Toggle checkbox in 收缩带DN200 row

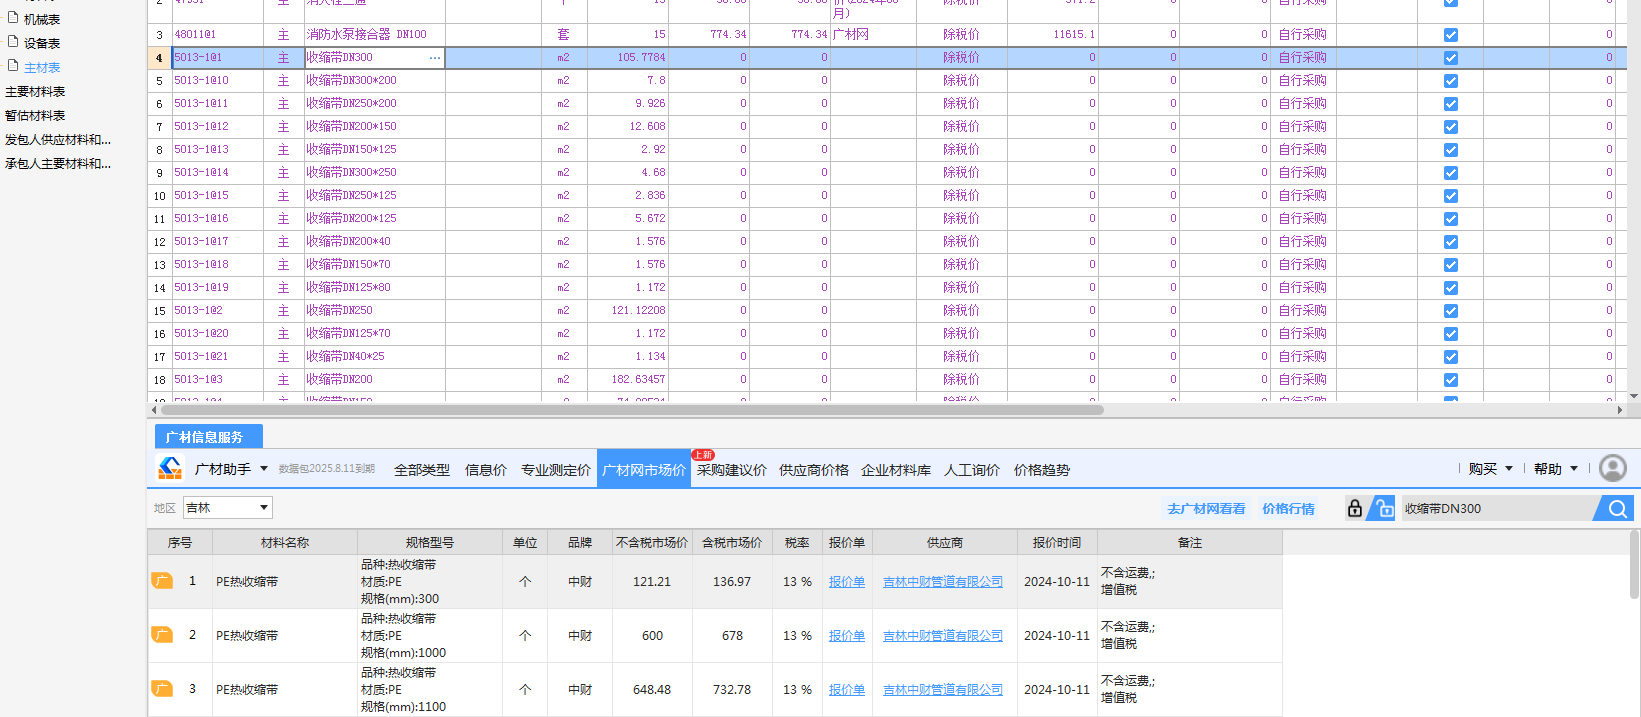coord(1451,380)
